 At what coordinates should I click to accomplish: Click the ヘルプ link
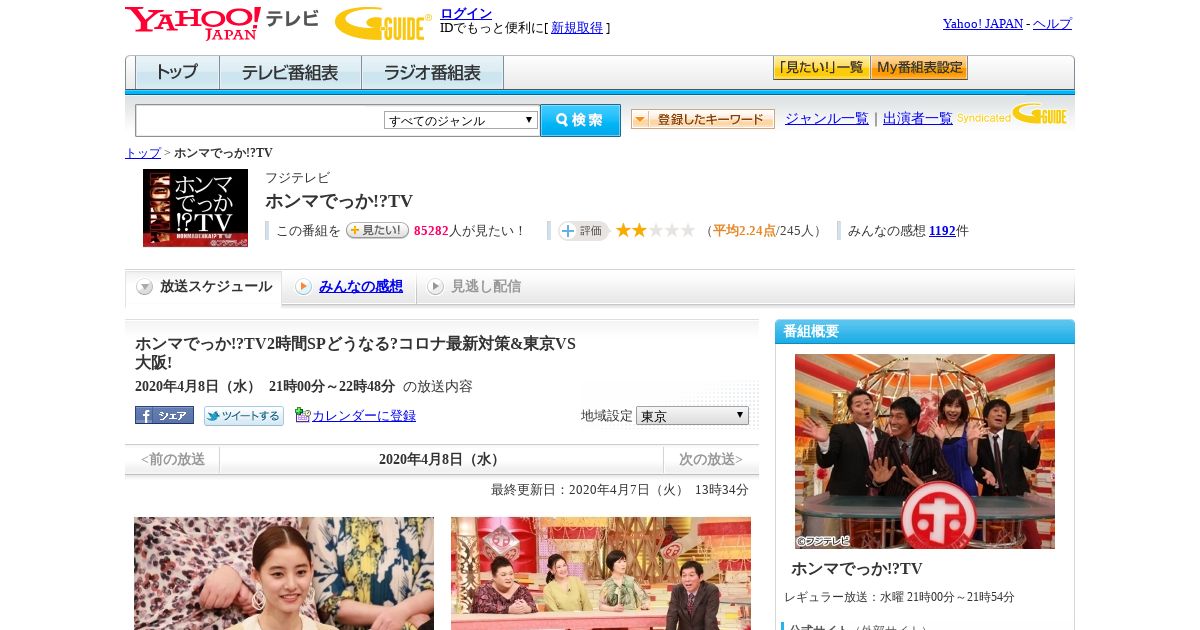pos(1052,24)
